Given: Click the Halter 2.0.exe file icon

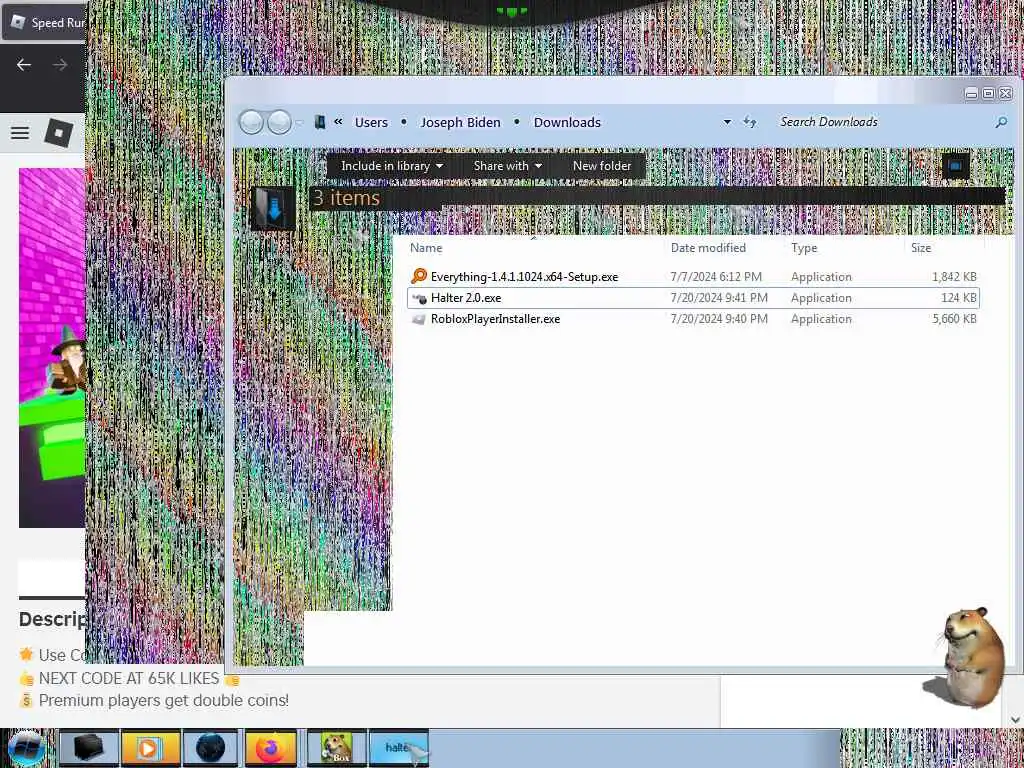Looking at the screenshot, I should [x=419, y=298].
